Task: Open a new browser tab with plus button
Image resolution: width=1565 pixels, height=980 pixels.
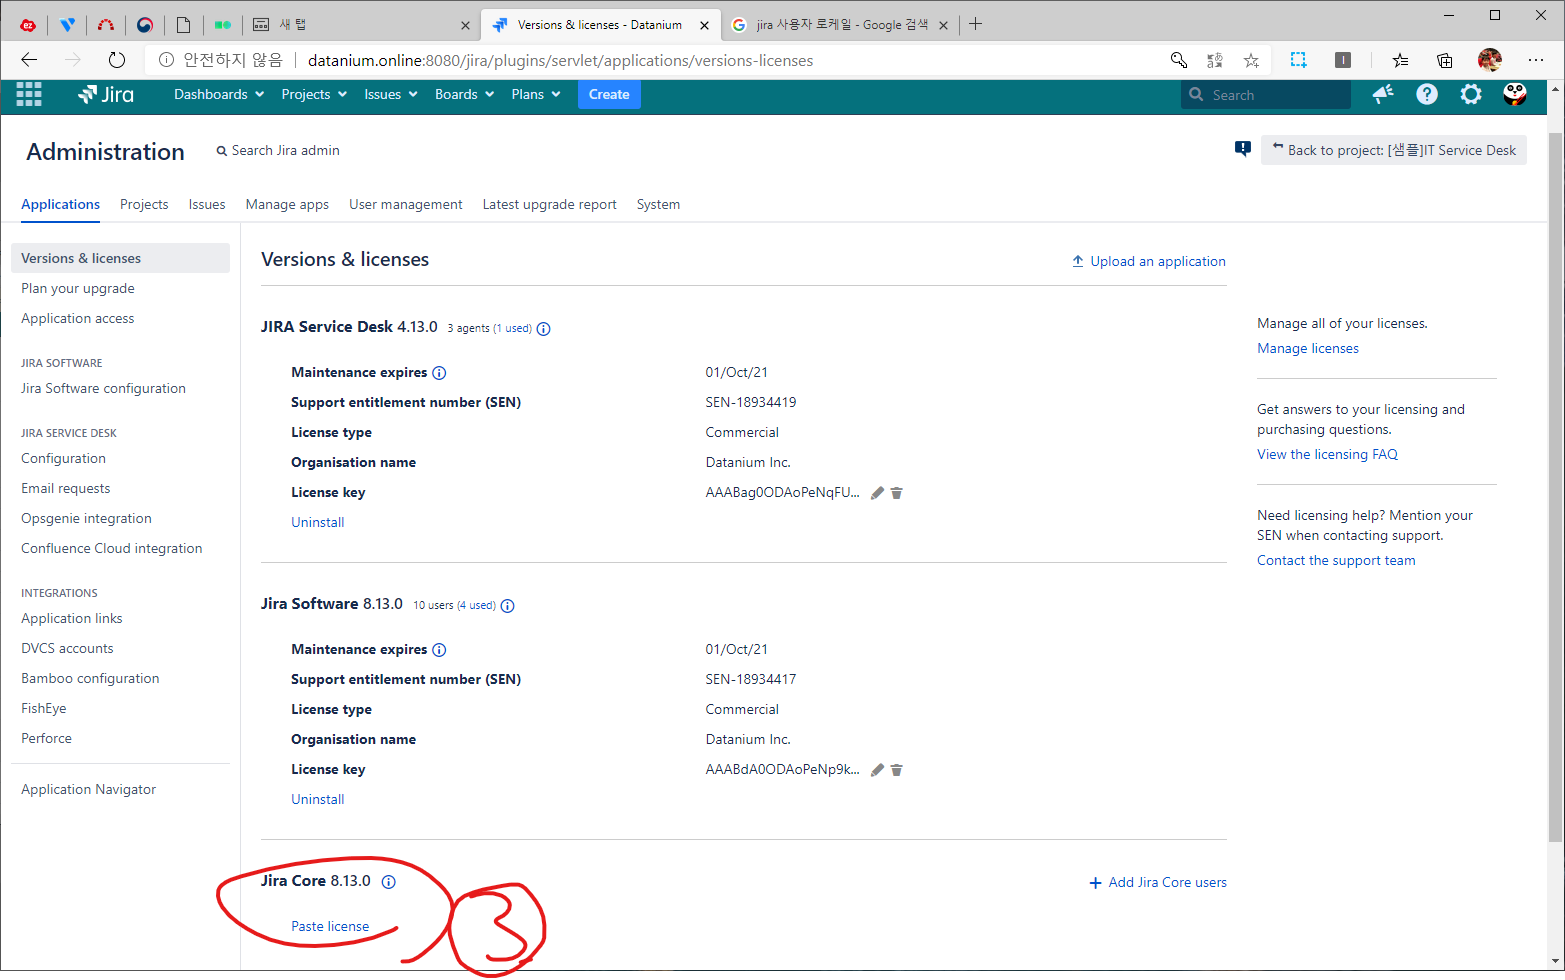Action: tap(976, 24)
